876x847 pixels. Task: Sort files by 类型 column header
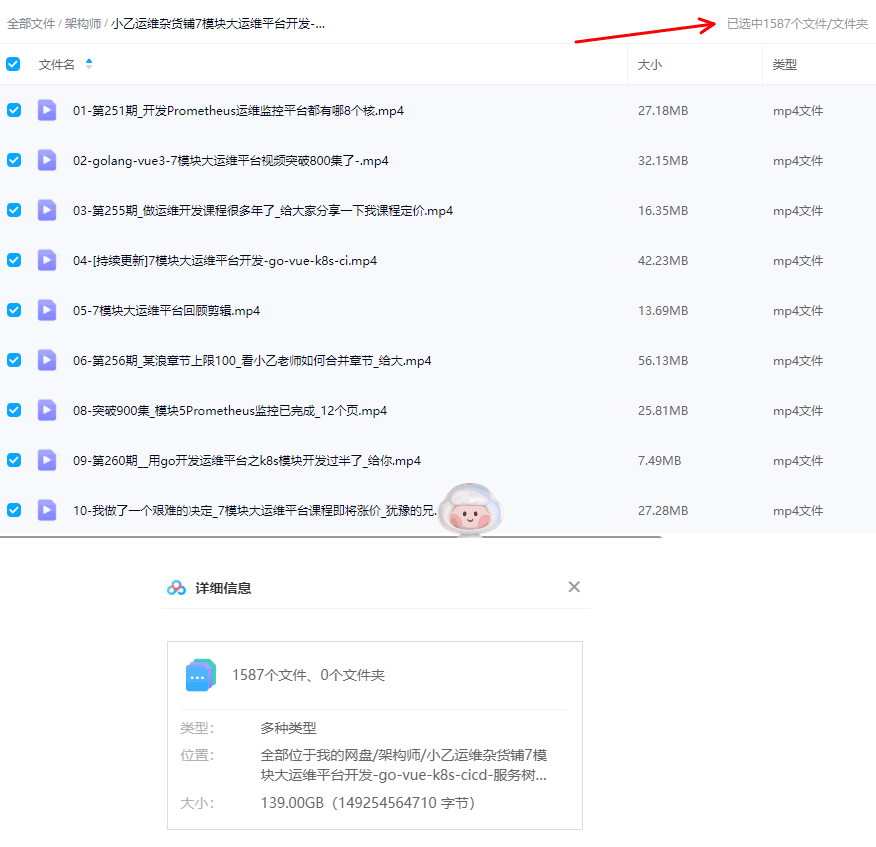[785, 64]
